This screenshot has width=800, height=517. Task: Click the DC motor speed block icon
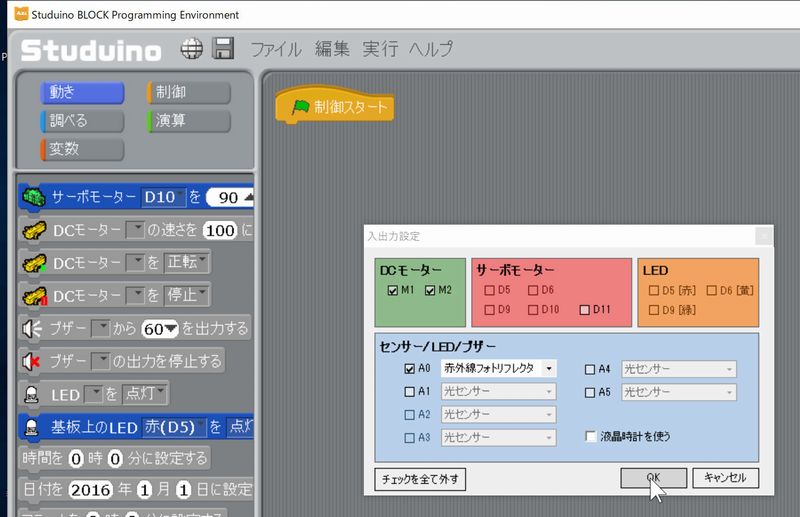click(x=33, y=230)
